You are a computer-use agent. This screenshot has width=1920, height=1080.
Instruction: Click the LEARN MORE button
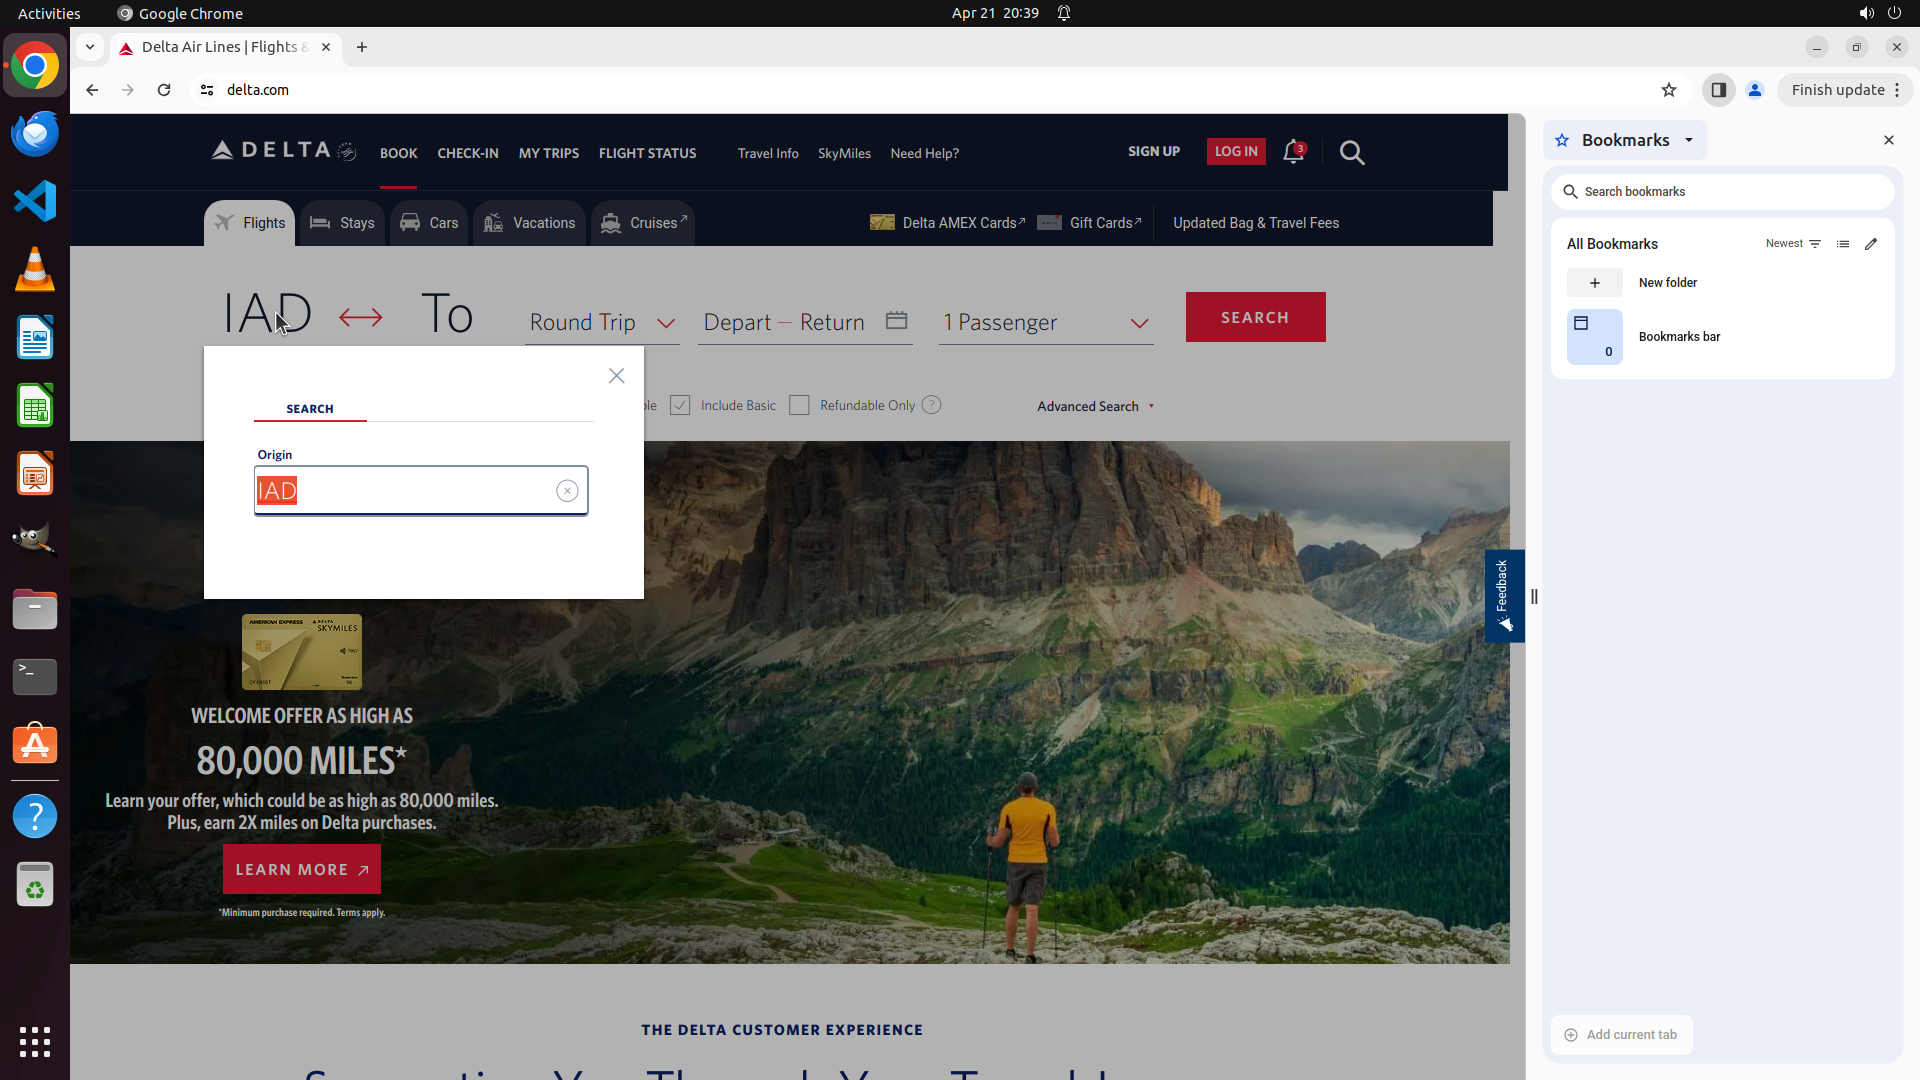click(301, 870)
